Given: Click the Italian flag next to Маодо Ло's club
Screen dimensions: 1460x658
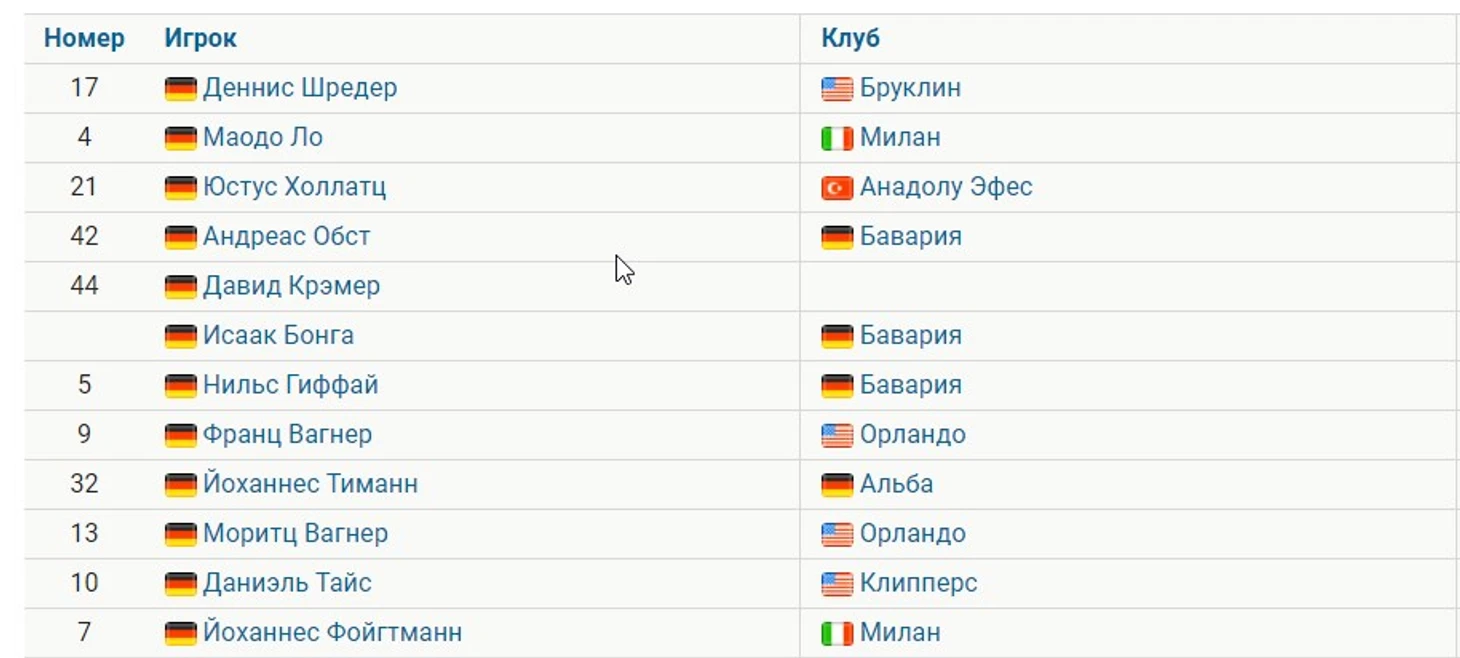Looking at the screenshot, I should click(x=837, y=137).
